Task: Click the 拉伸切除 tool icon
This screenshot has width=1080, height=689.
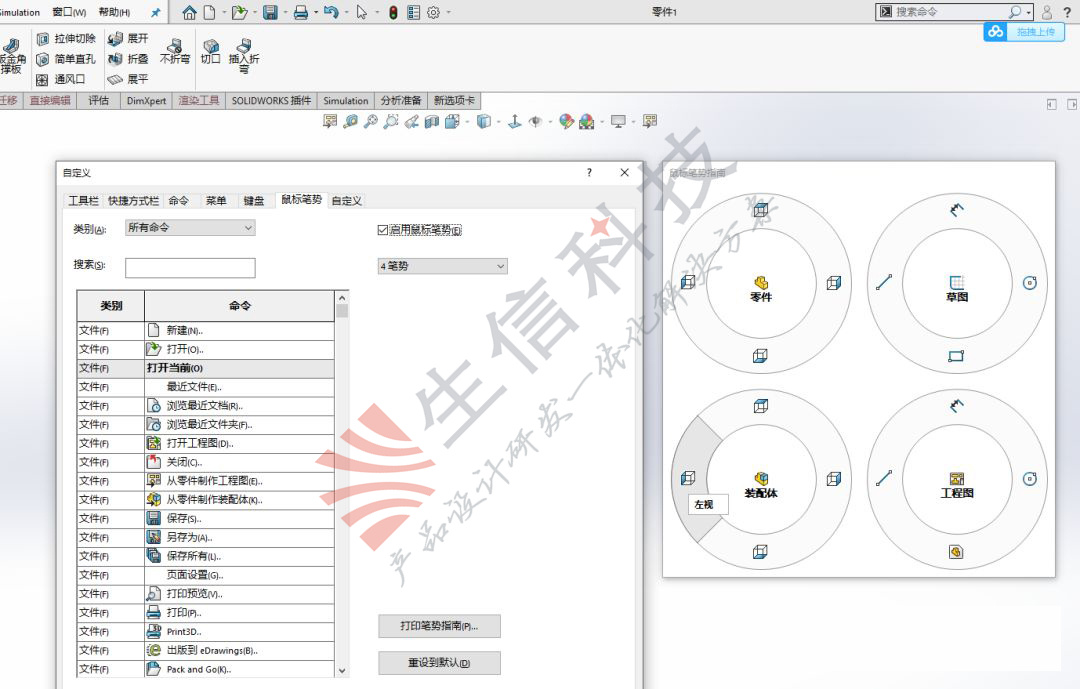Action: pyautogui.click(x=42, y=39)
